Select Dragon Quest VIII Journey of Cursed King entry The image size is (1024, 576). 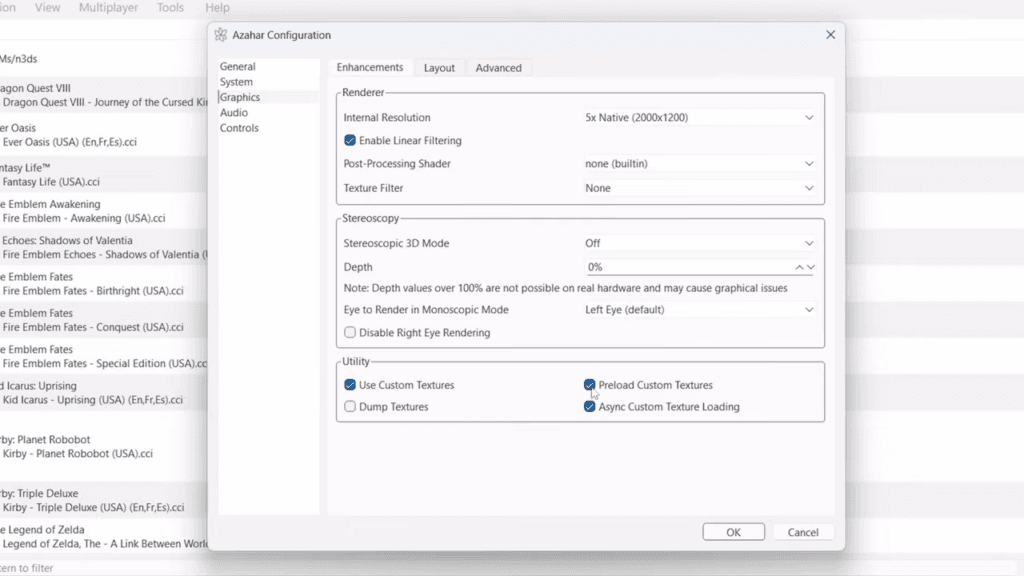click(103, 95)
